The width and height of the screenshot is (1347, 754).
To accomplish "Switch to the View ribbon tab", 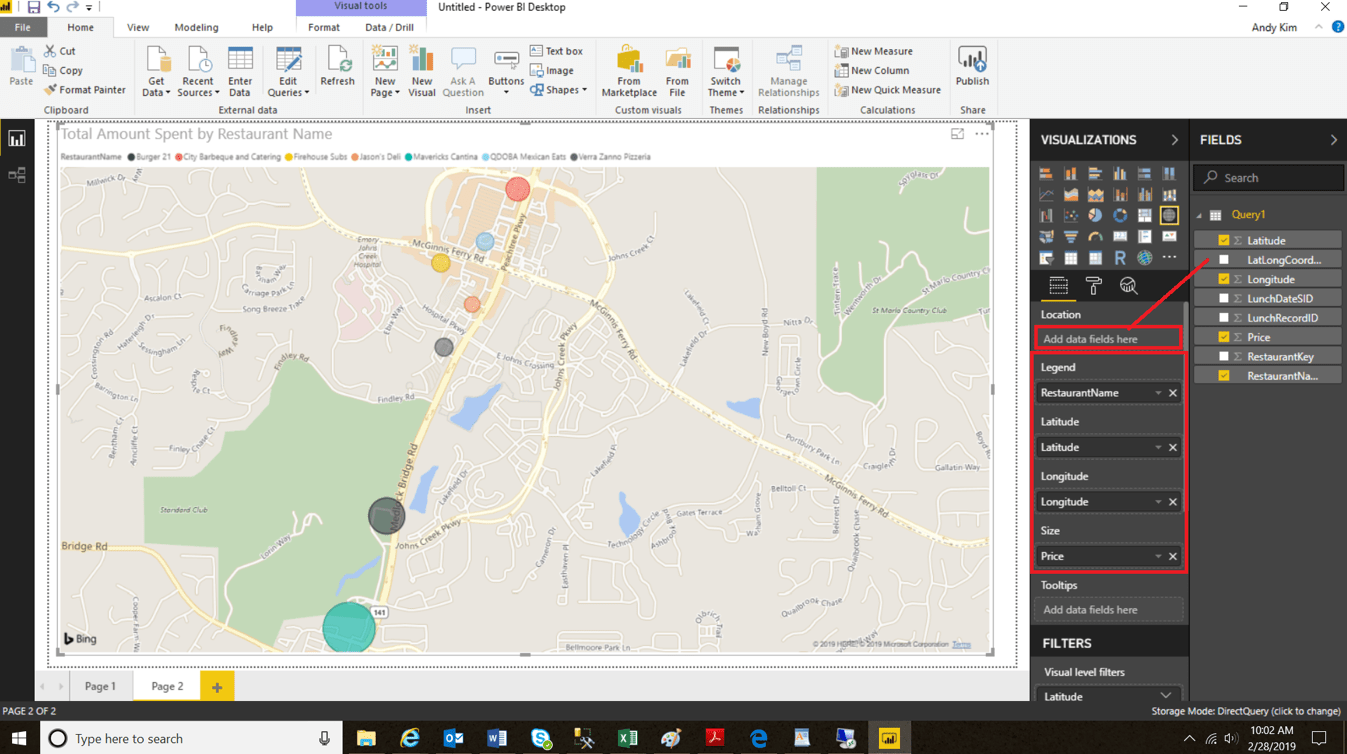I will click(x=138, y=27).
